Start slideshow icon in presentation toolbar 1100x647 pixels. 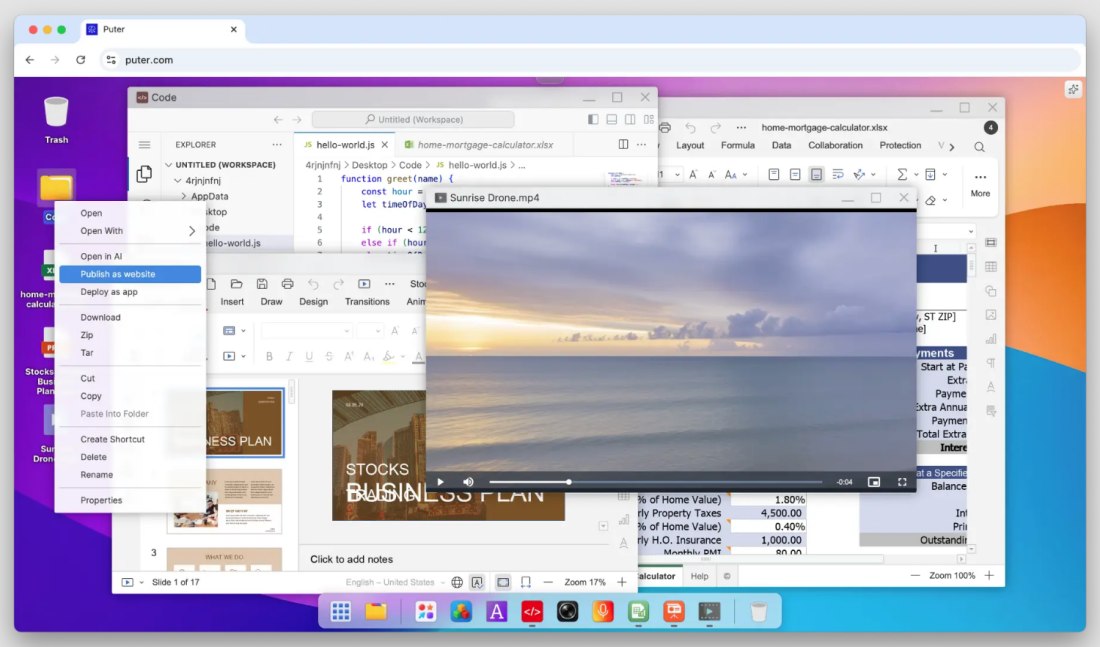pyautogui.click(x=364, y=284)
